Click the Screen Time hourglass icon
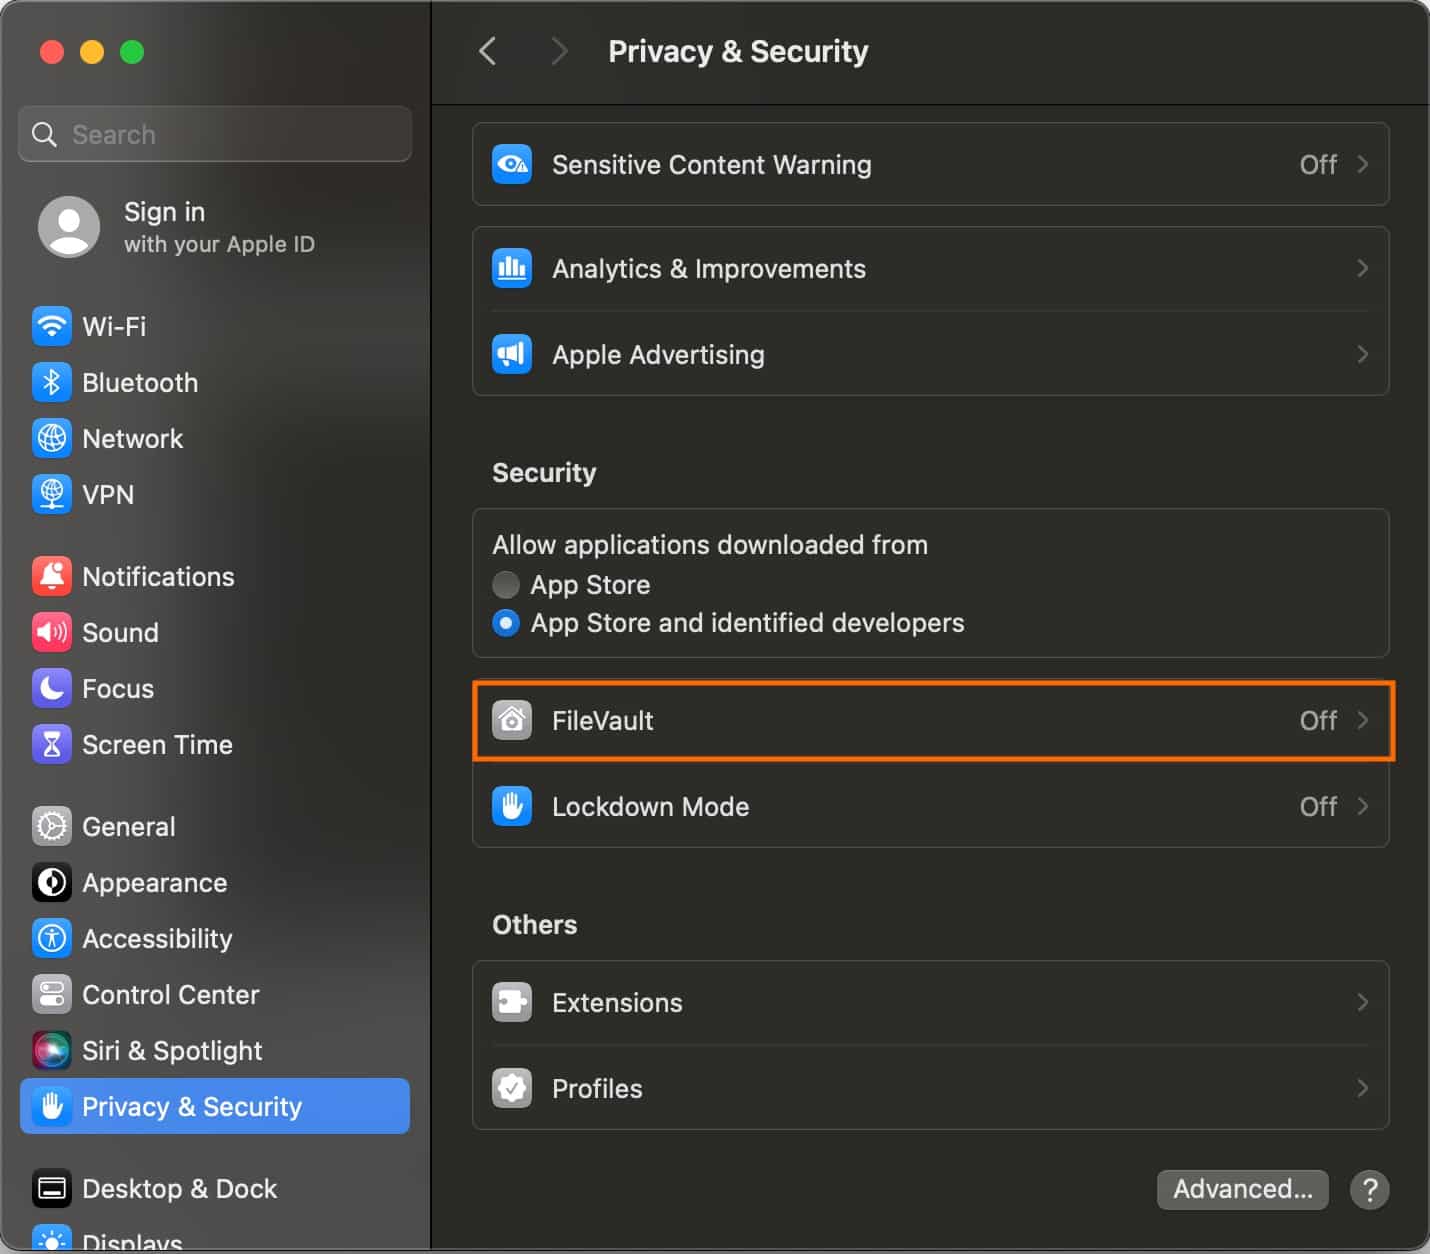Viewport: 1430px width, 1254px height. (x=51, y=744)
